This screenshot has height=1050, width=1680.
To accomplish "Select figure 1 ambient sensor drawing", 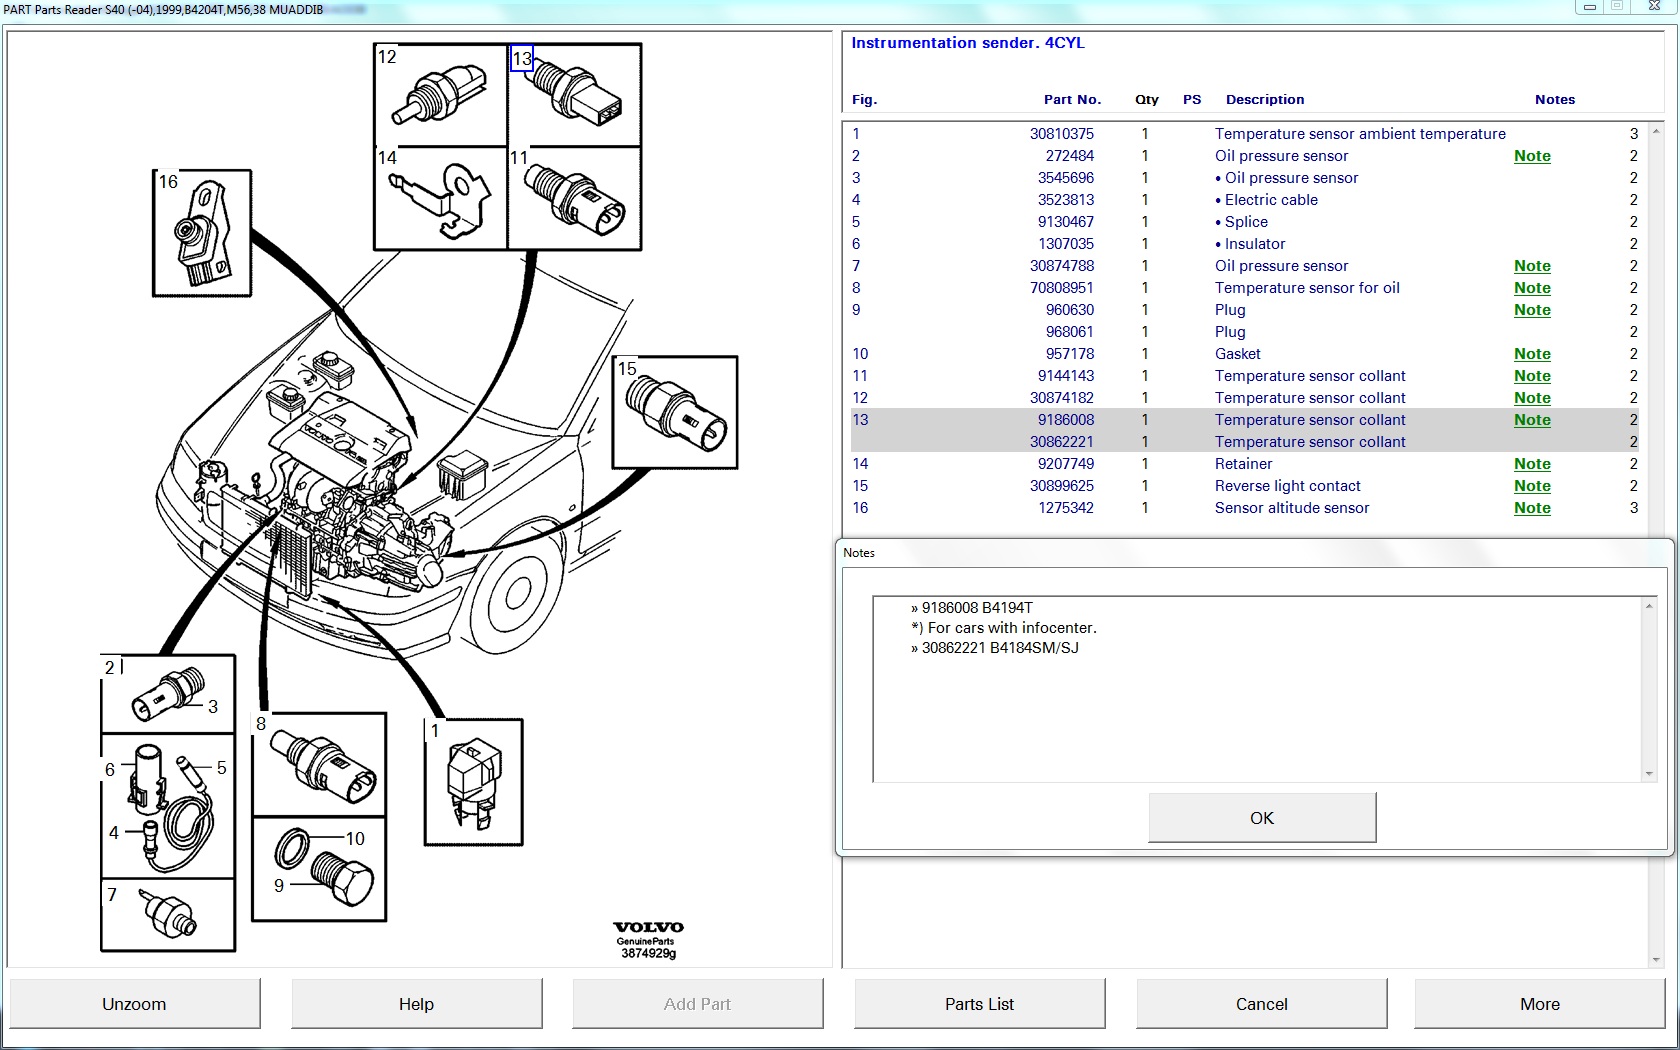I will 474,782.
